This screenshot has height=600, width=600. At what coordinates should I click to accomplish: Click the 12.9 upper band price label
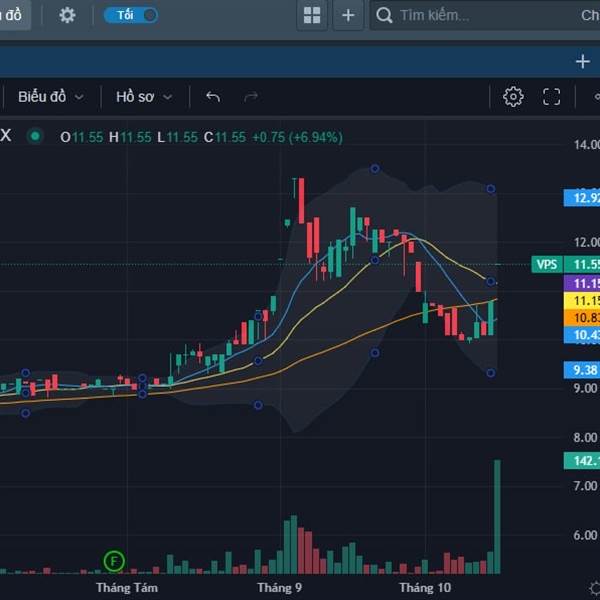pos(582,198)
